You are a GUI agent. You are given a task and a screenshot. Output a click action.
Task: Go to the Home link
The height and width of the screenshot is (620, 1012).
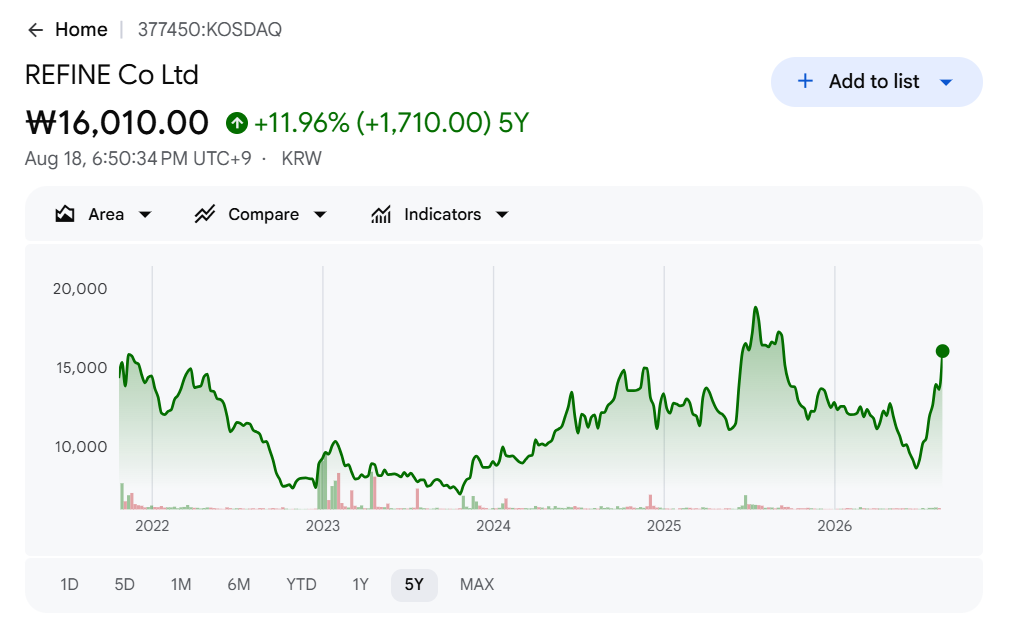[81, 30]
